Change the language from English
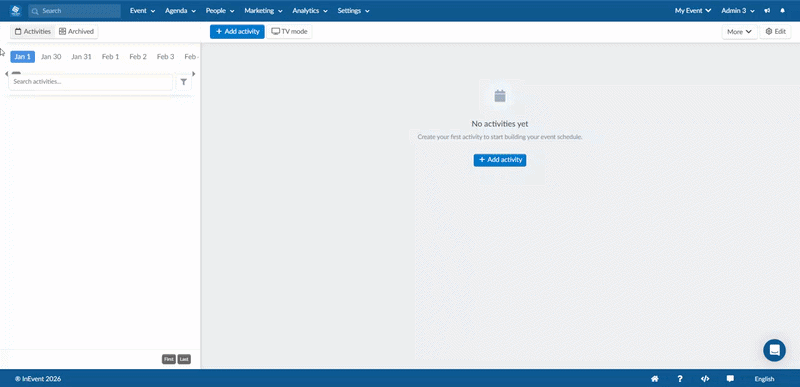This screenshot has width=800, height=387. click(764, 379)
